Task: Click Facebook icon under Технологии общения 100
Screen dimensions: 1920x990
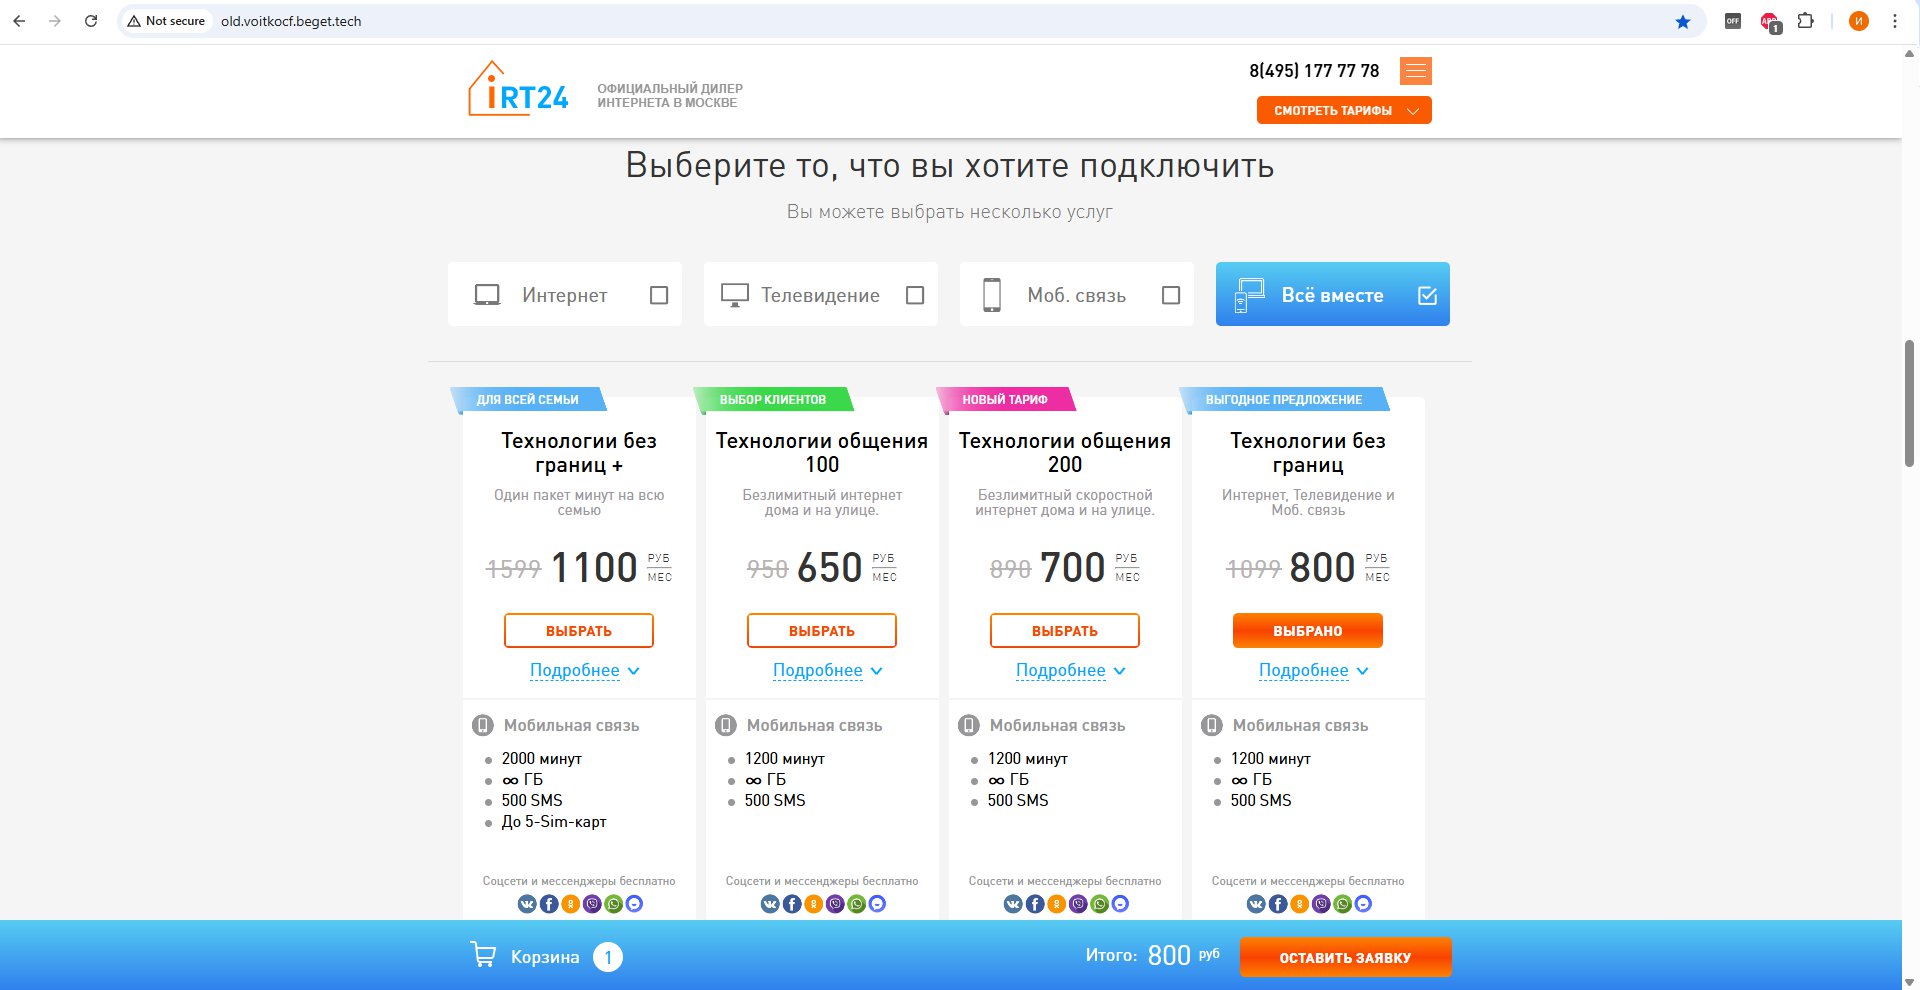Action: point(792,904)
